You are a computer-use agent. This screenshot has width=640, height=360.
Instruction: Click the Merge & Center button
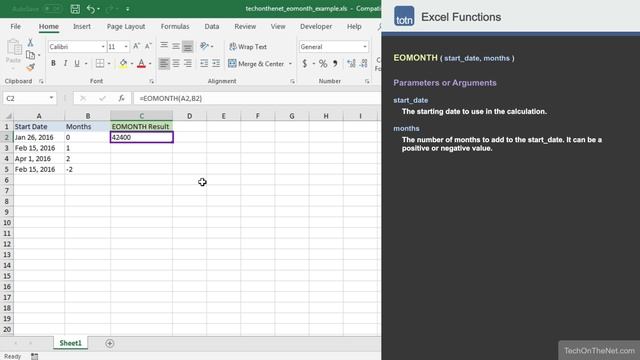click(x=256, y=64)
